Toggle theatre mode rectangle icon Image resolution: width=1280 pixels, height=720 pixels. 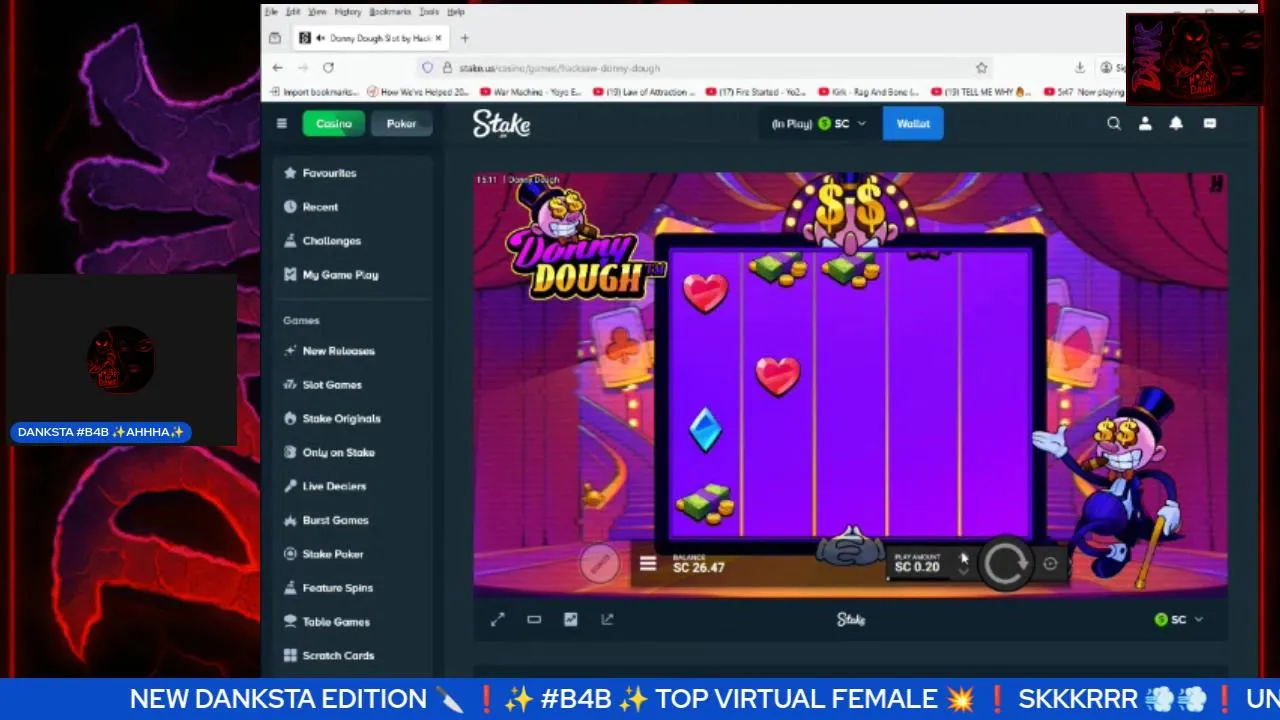pos(534,619)
